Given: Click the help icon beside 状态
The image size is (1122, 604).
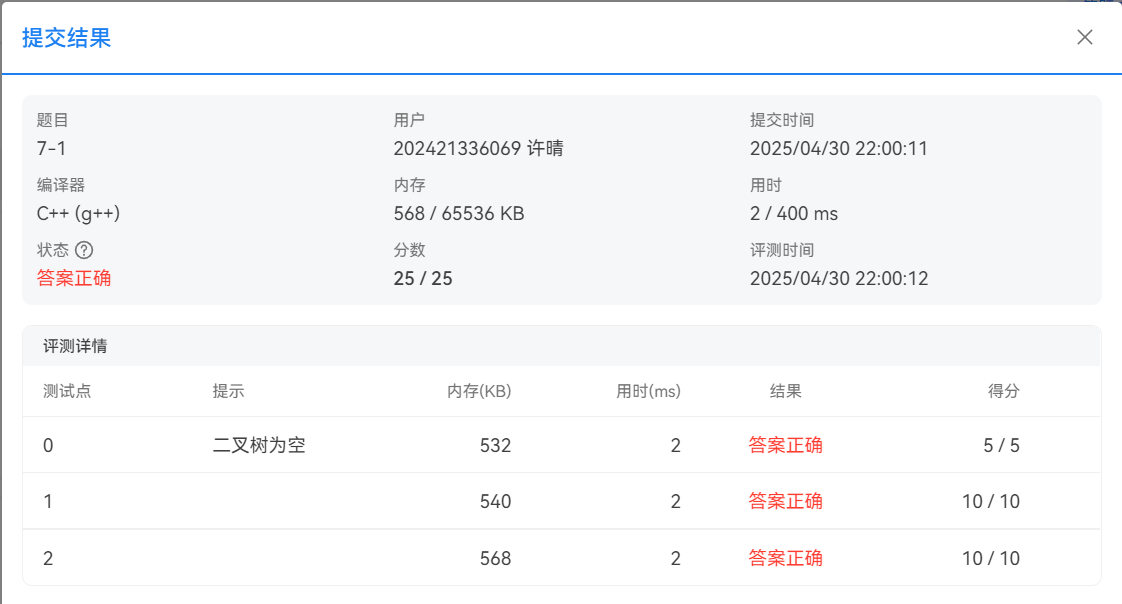Looking at the screenshot, I should pos(84,250).
